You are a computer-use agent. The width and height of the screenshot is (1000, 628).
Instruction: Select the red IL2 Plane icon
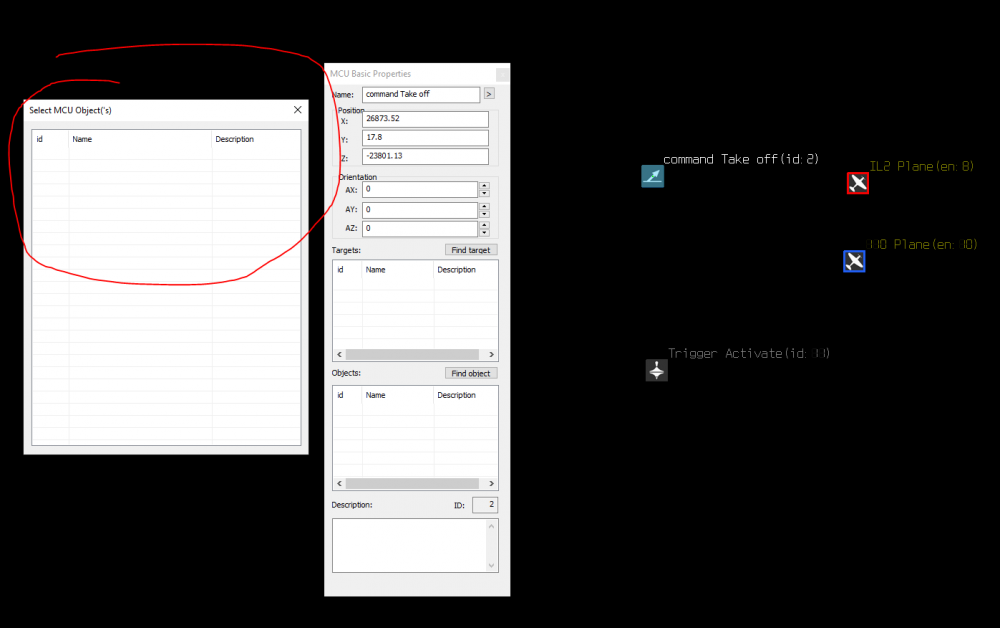click(858, 183)
